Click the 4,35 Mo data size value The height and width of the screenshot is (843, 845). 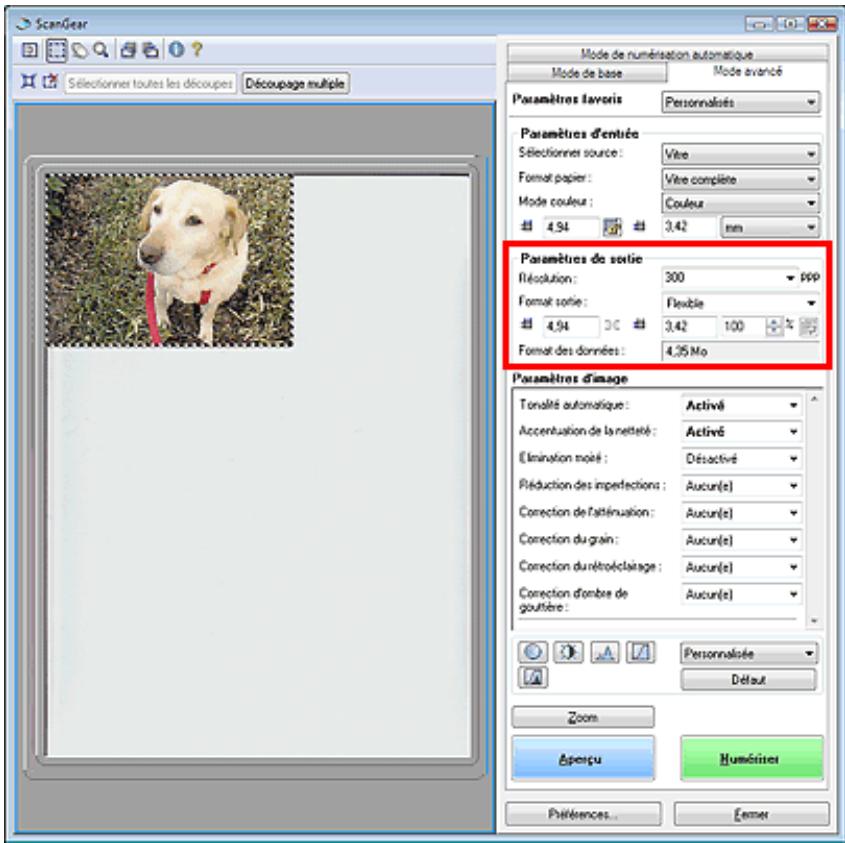[740, 351]
